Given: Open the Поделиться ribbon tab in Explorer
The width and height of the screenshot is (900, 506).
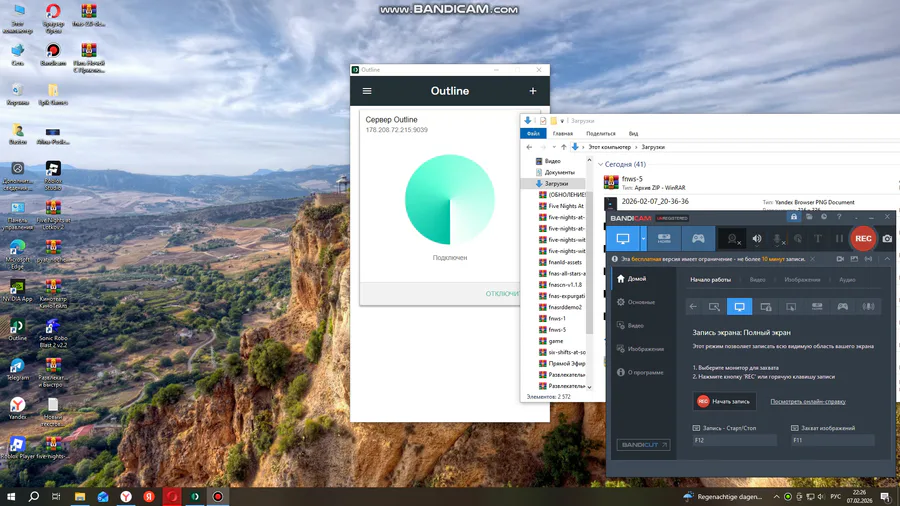Looking at the screenshot, I should 601,134.
